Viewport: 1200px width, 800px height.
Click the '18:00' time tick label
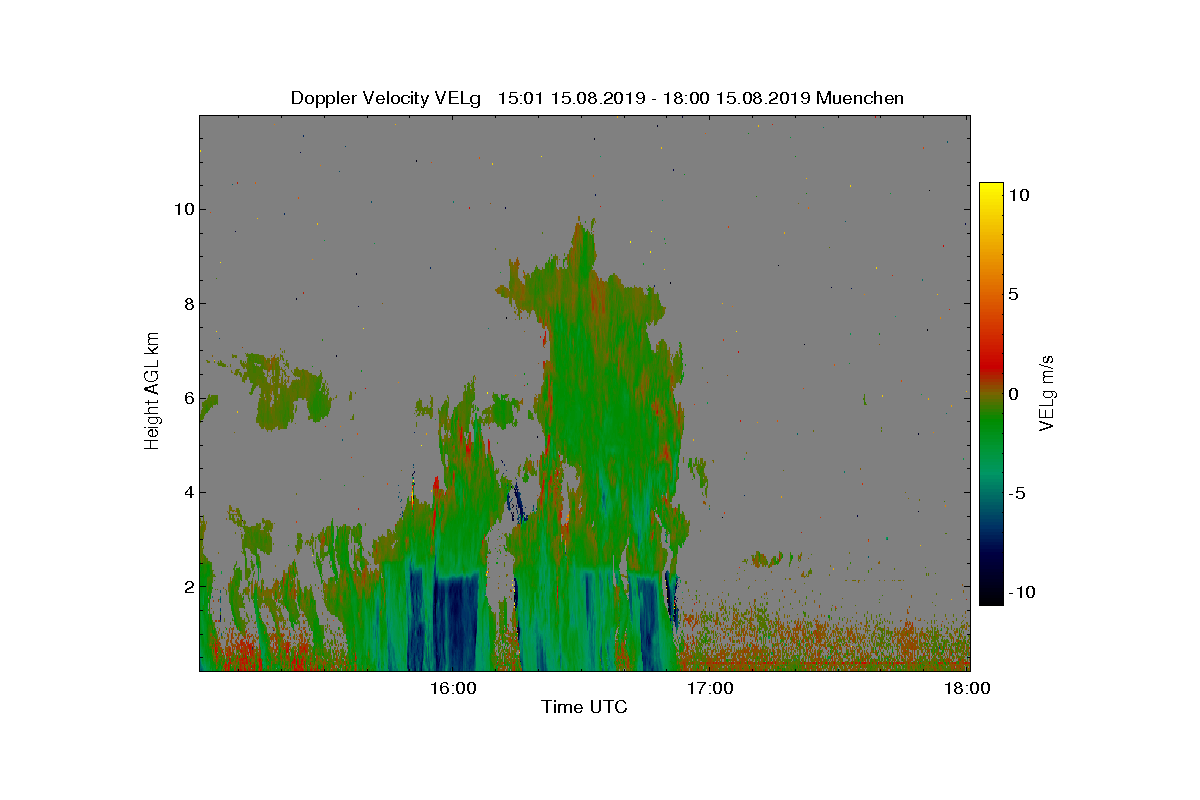tap(968, 688)
